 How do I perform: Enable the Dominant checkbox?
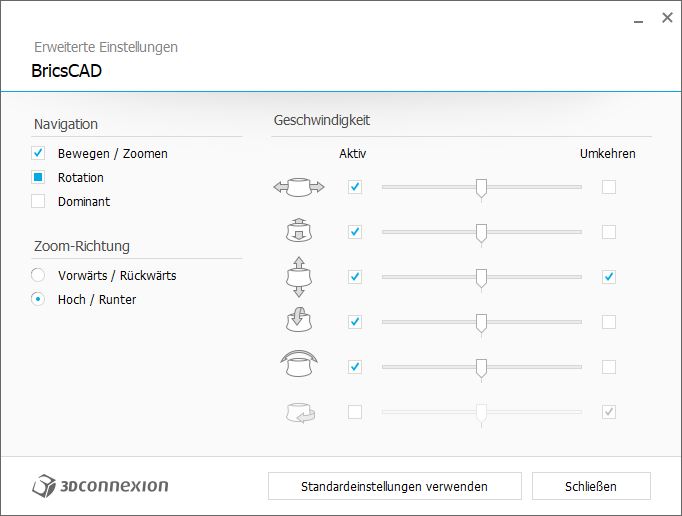pyautogui.click(x=38, y=201)
